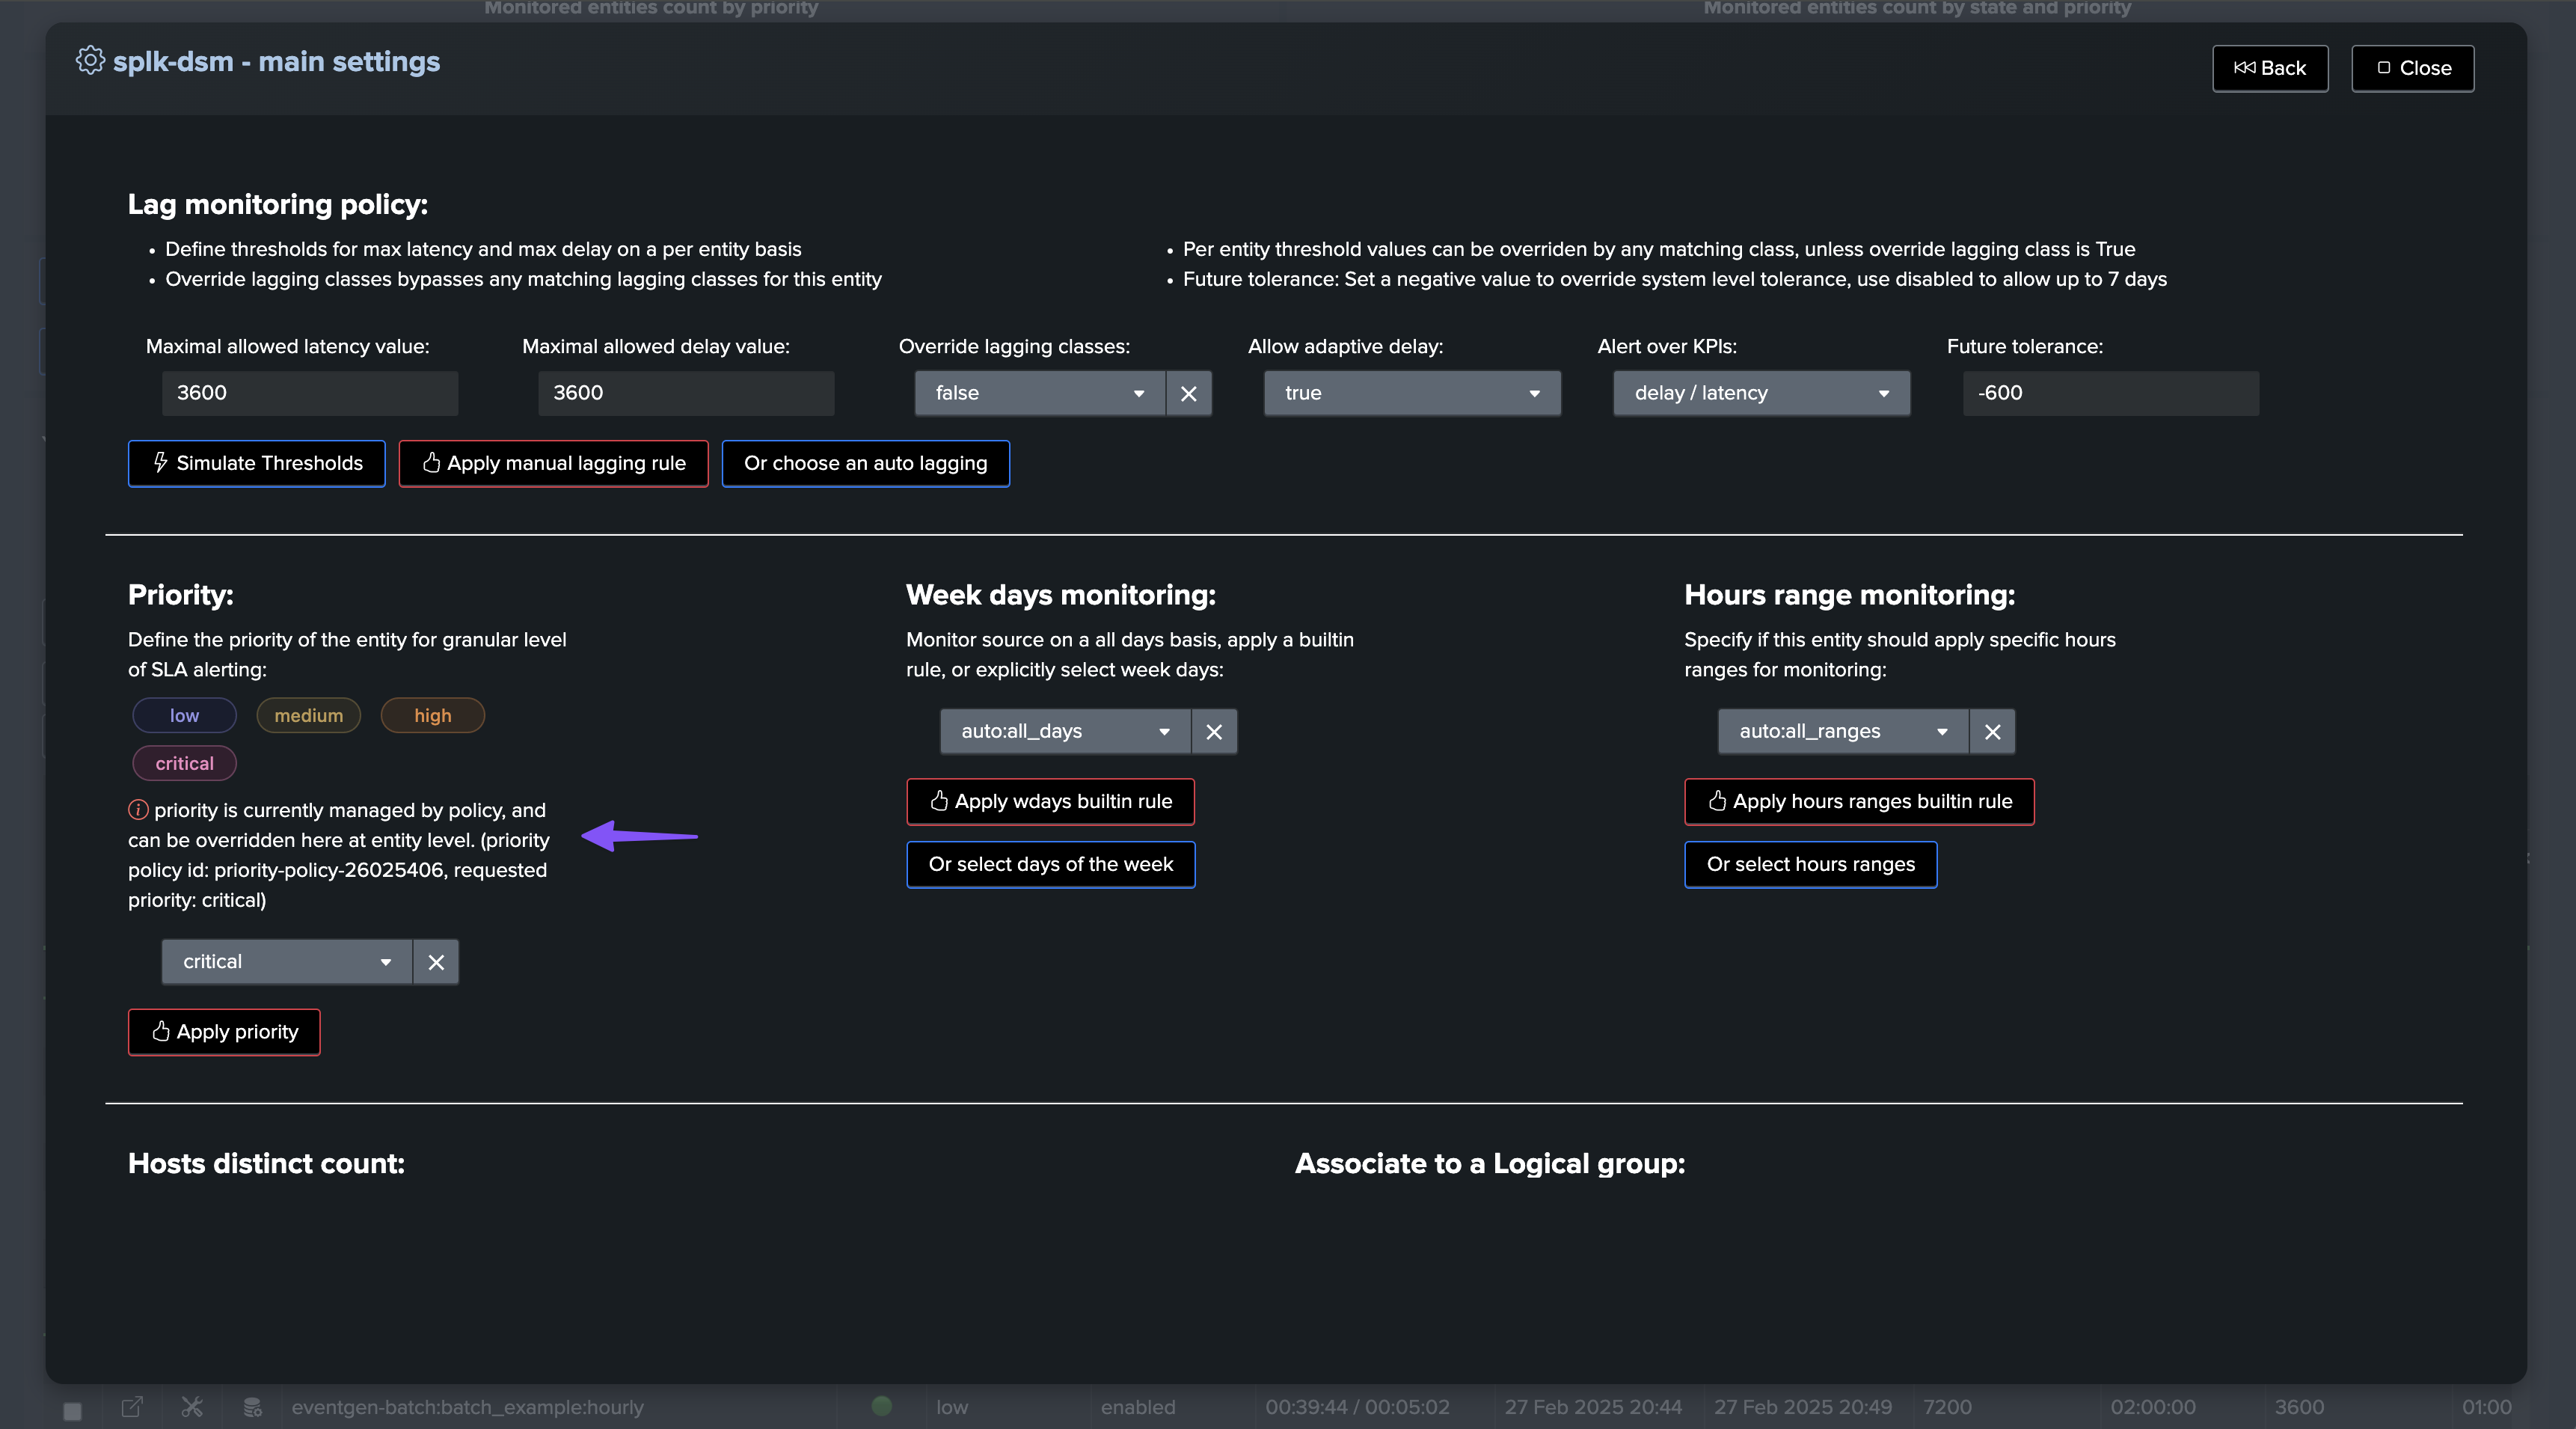
Task: Go back using the Back button
Action: [2269, 68]
